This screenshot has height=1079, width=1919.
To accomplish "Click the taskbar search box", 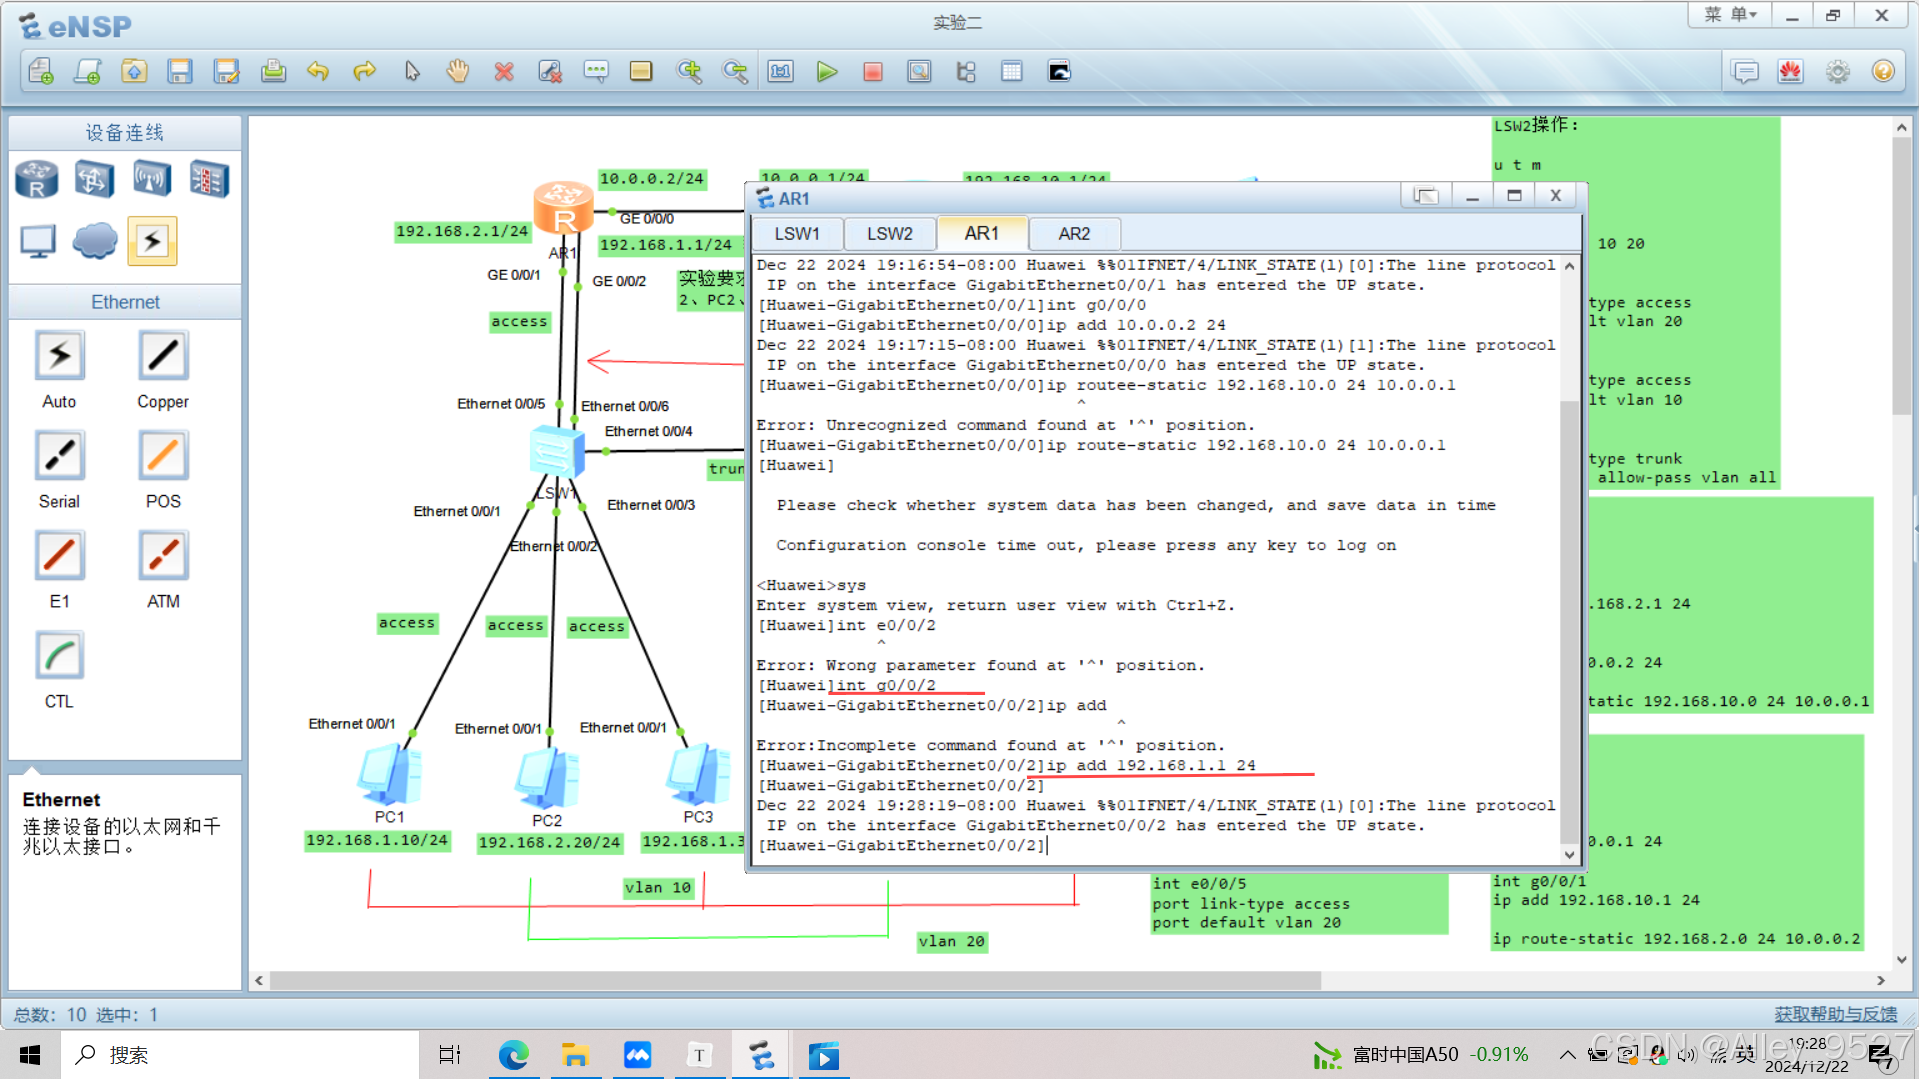I will [240, 1055].
